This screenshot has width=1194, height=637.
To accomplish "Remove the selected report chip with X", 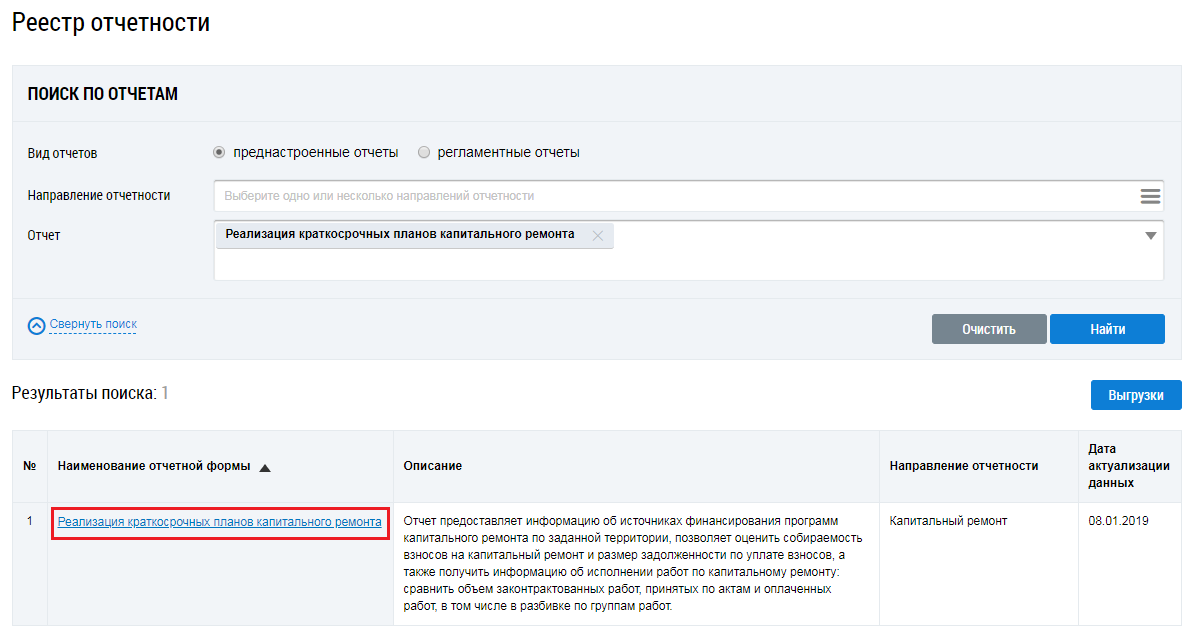I will tap(598, 236).
